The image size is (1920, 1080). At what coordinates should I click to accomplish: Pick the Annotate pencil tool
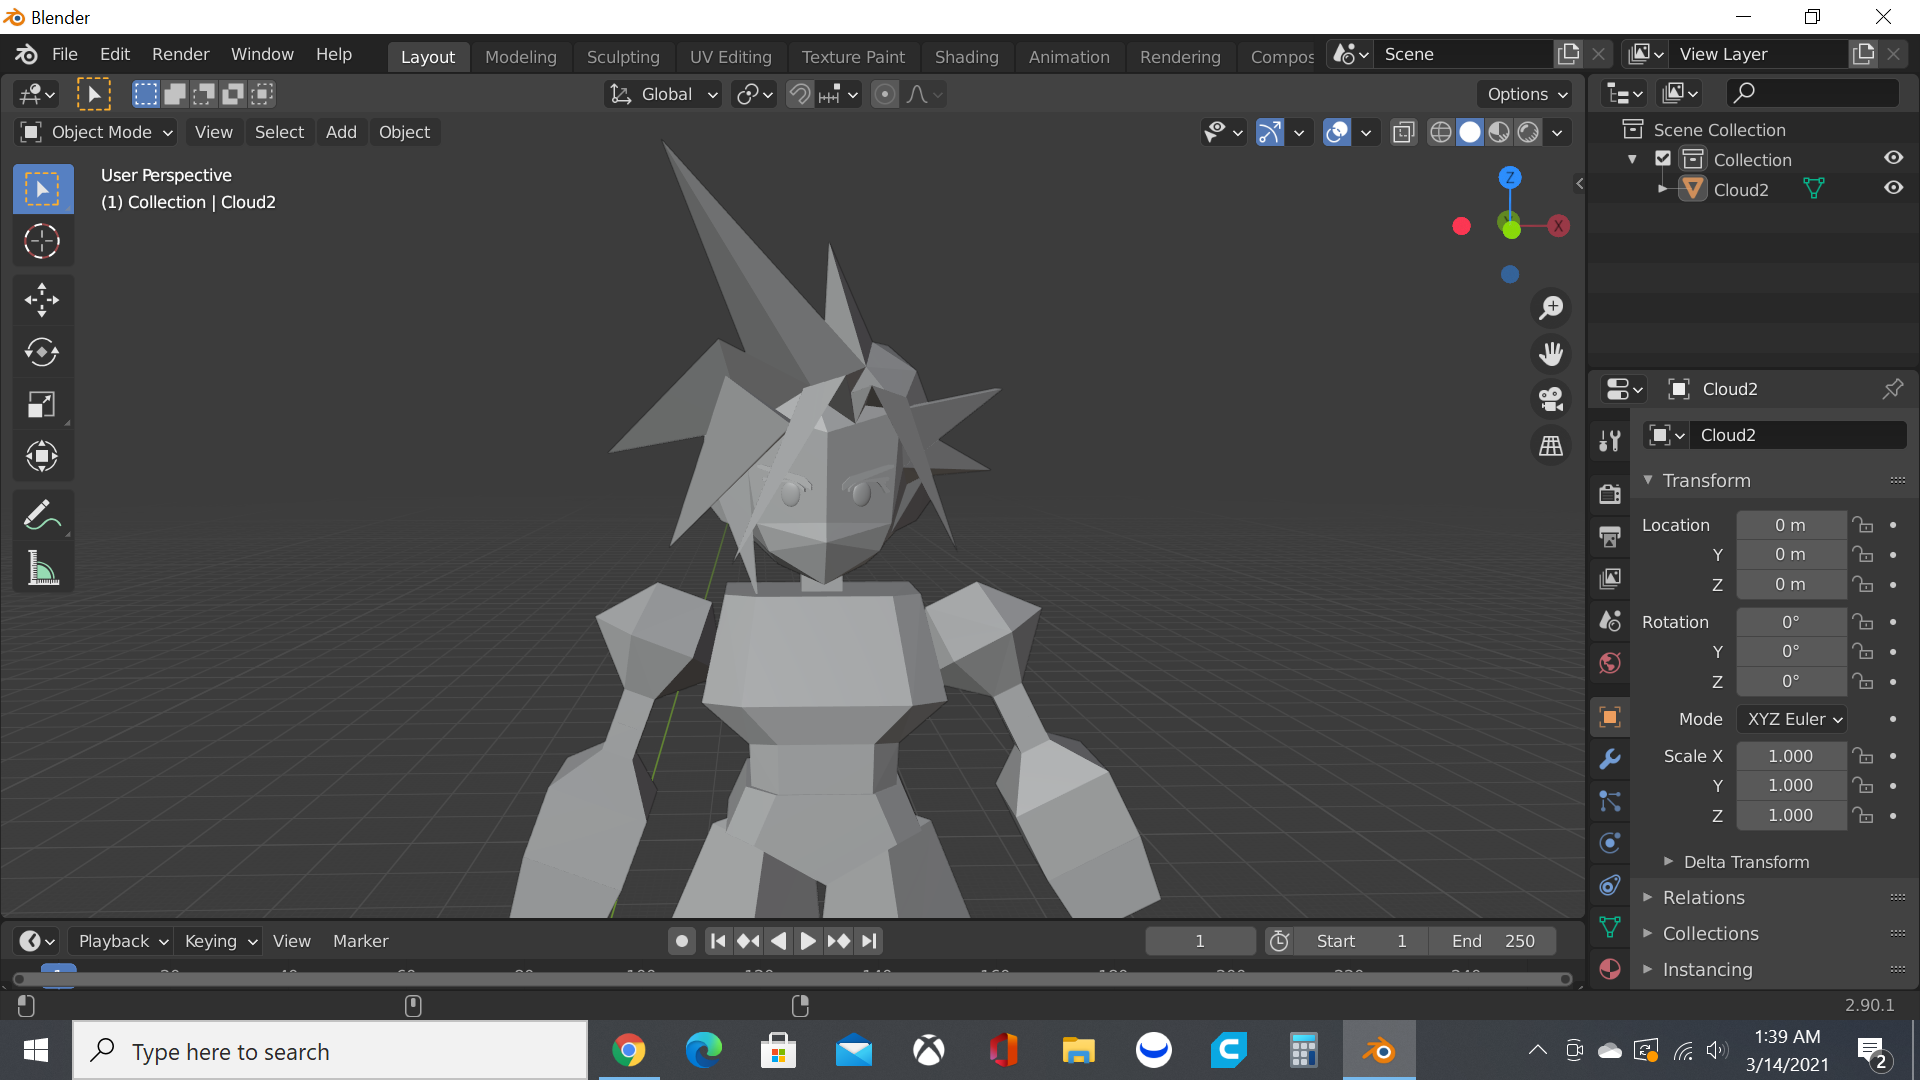(42, 516)
